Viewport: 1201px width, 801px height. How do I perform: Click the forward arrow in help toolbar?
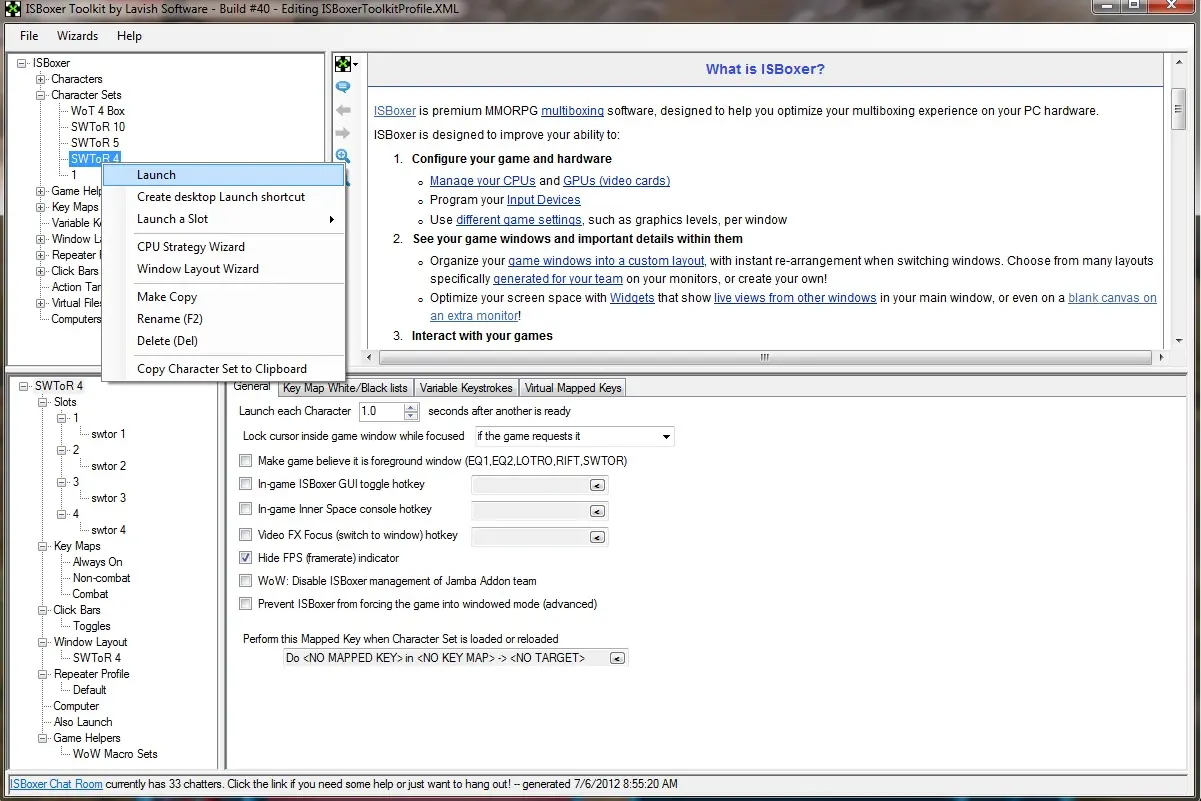[343, 133]
